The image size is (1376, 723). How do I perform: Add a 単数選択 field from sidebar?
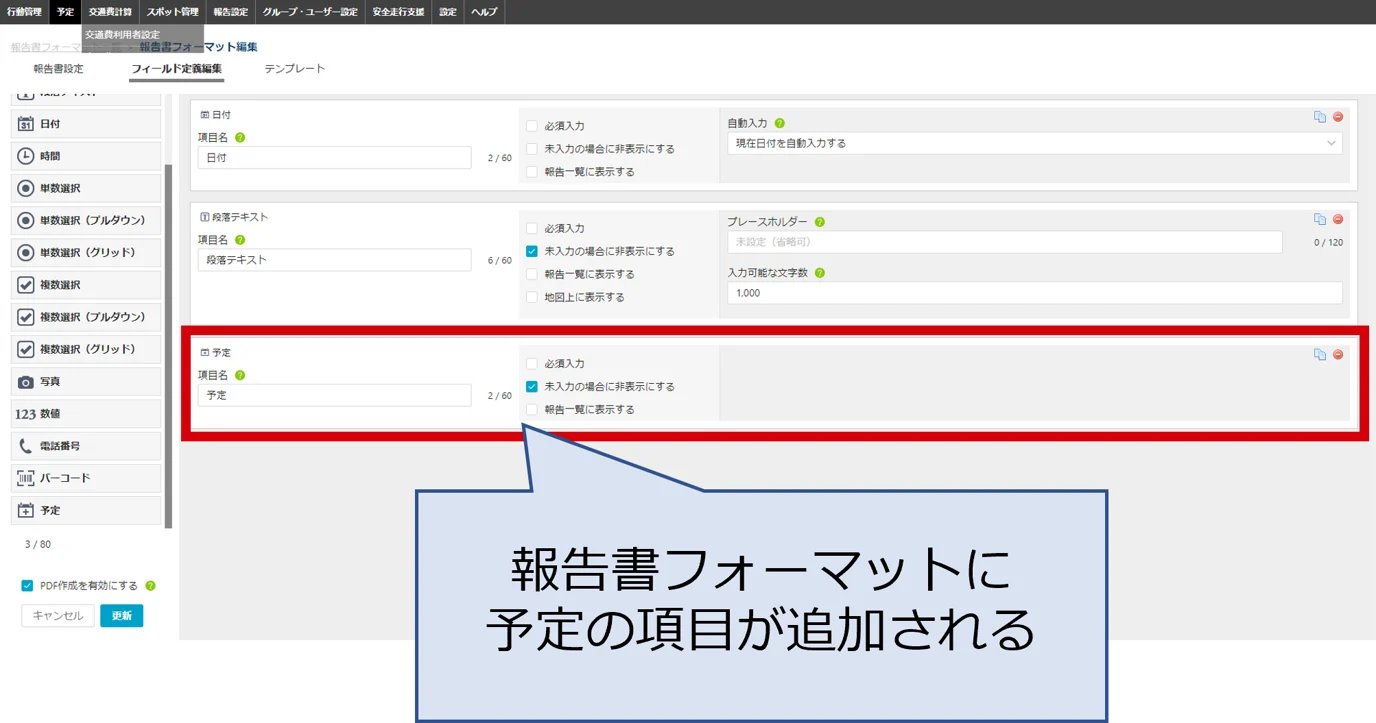pos(86,188)
